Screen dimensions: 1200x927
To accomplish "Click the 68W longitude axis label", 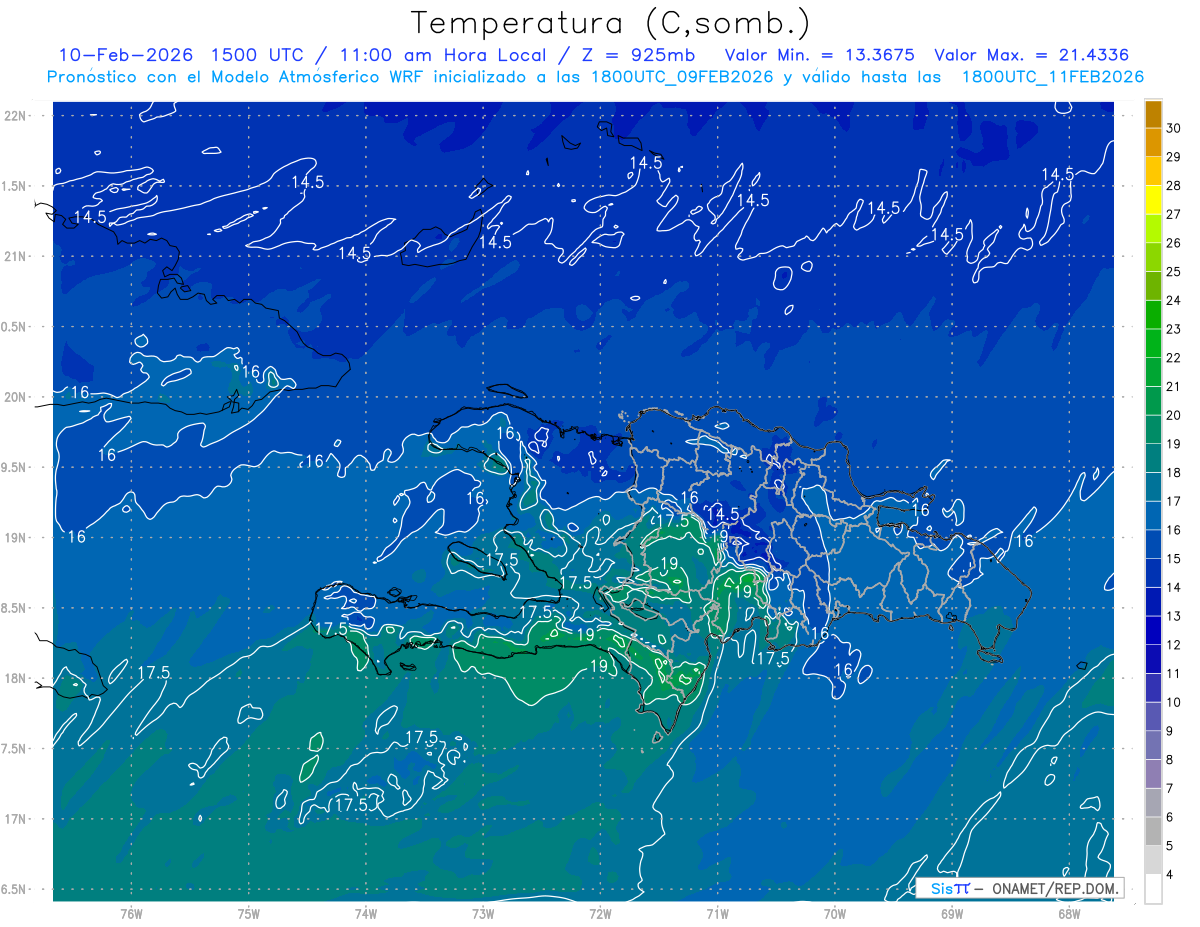I will 1069,914.
